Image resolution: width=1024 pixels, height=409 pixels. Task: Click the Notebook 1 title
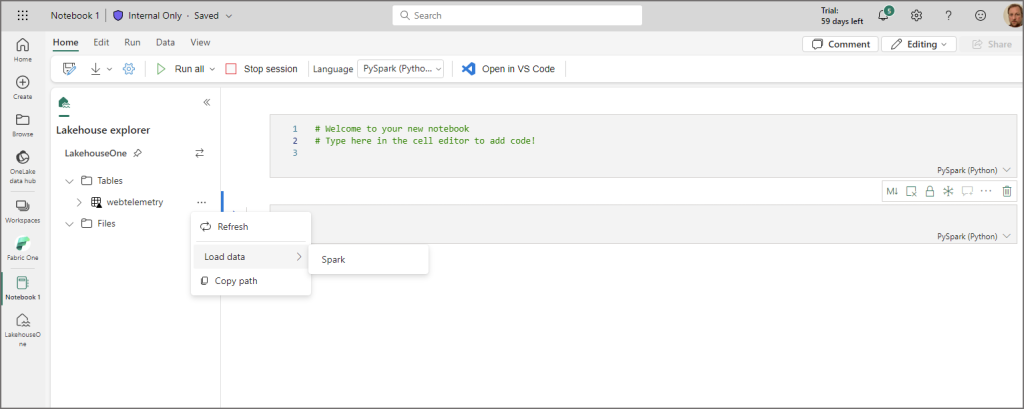(75, 16)
